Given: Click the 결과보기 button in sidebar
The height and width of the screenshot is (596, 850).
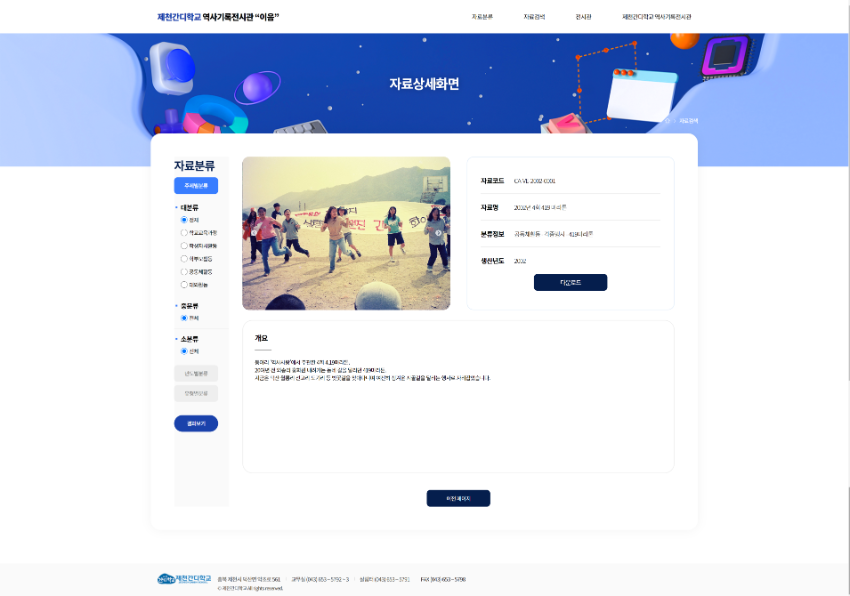Looking at the screenshot, I should point(196,423).
